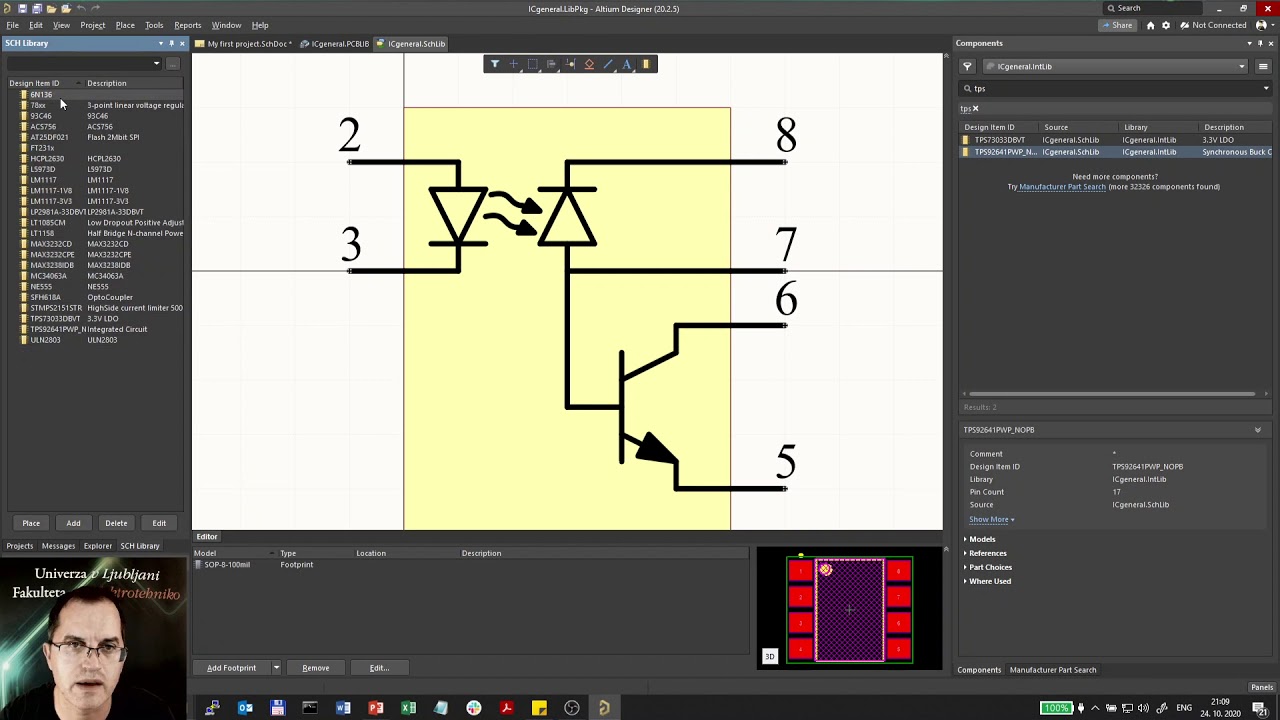Open the Reports menu

[187, 25]
